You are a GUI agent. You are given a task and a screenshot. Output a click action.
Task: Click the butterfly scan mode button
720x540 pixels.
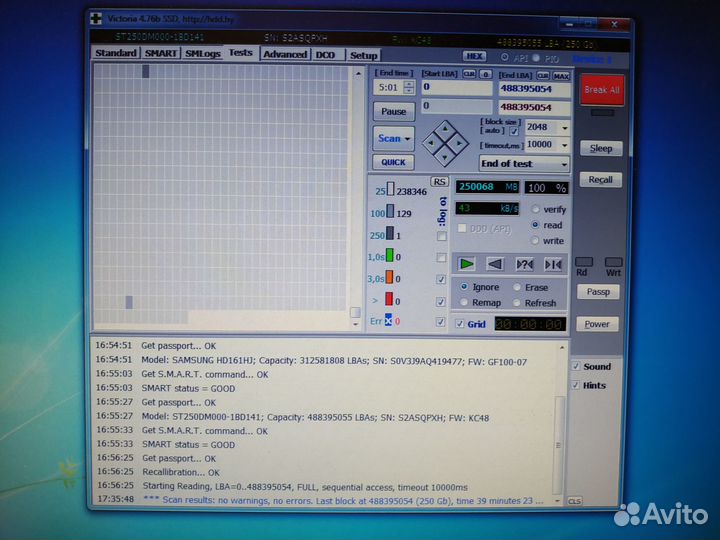click(x=553, y=264)
